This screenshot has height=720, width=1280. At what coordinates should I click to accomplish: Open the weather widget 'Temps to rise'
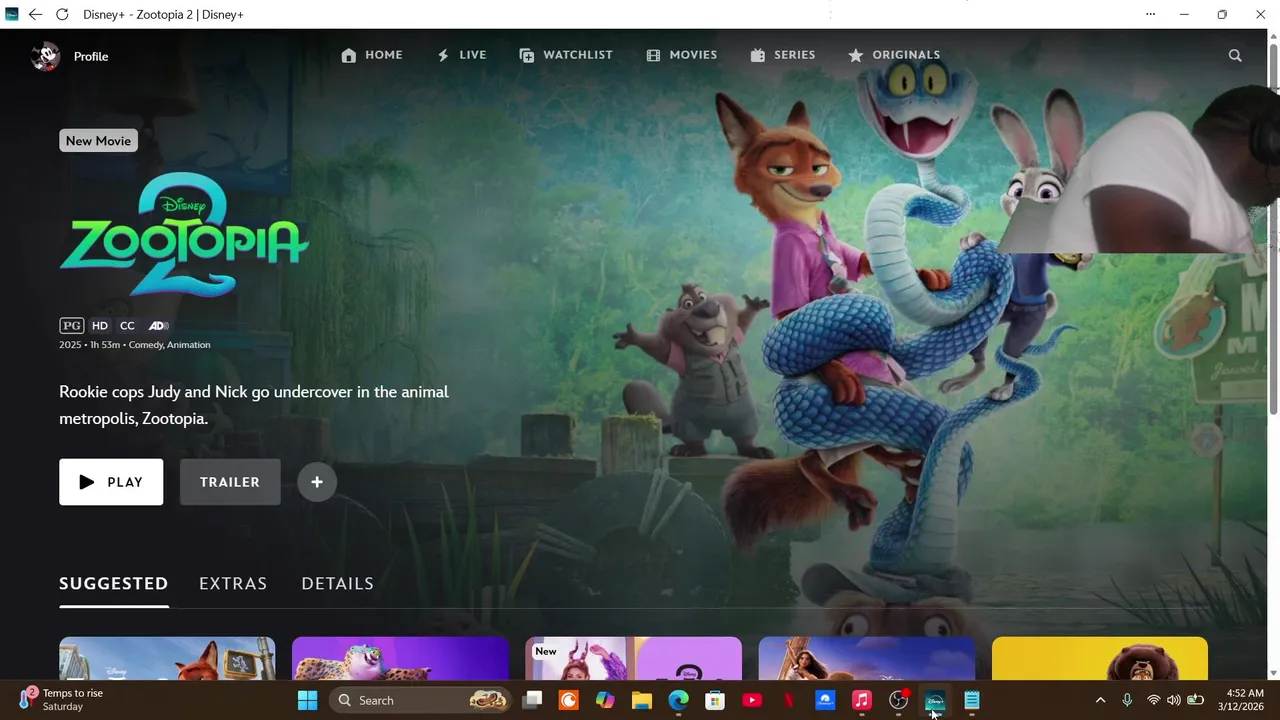62,700
